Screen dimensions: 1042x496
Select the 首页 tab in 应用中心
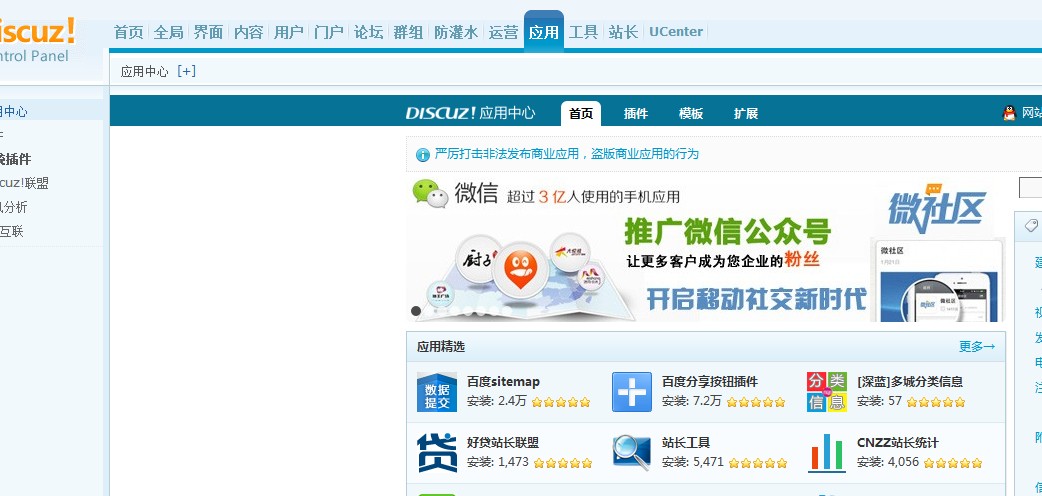(581, 114)
